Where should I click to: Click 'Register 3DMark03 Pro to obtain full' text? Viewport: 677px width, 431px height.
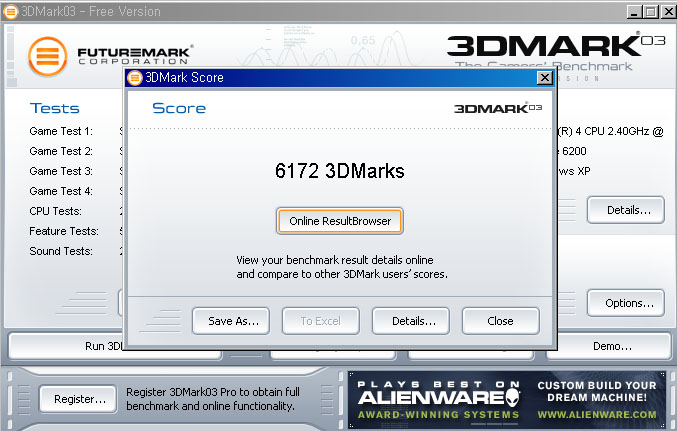coord(213,392)
